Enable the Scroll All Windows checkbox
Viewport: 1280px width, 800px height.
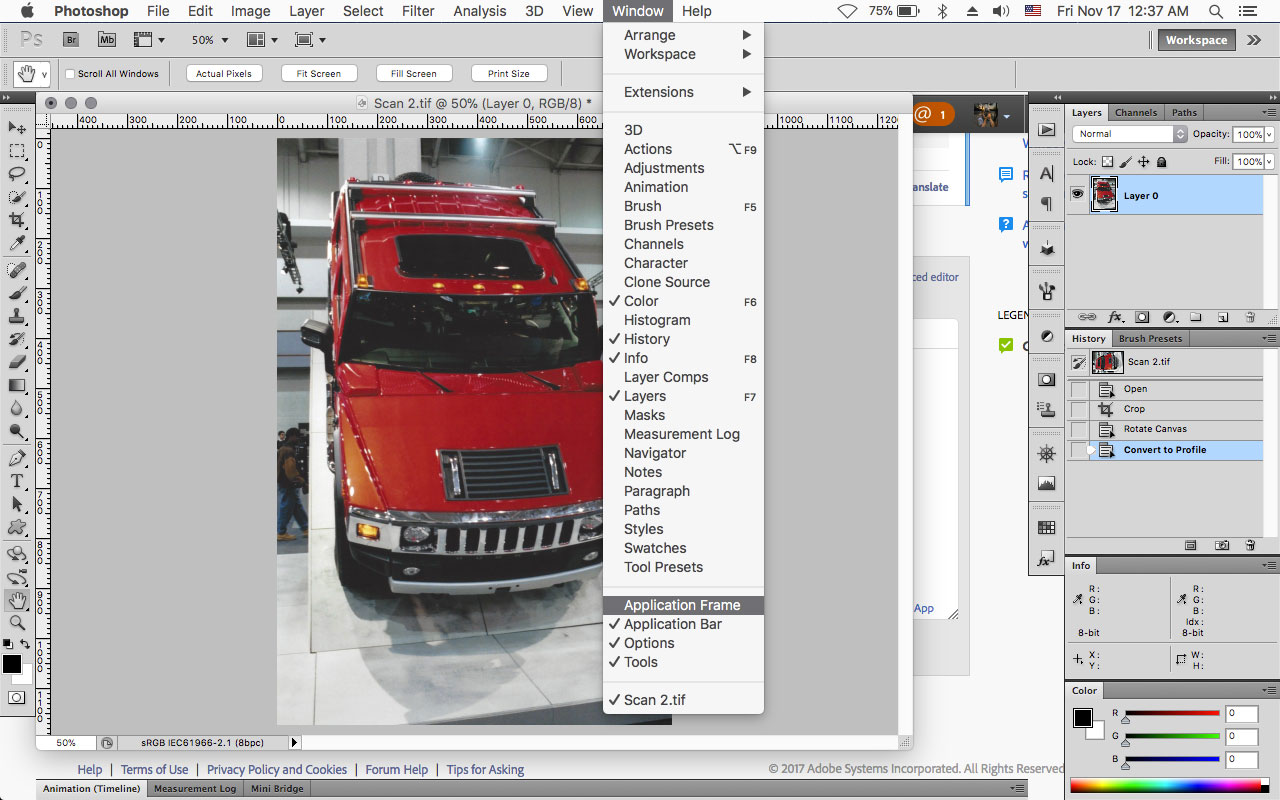[72, 73]
